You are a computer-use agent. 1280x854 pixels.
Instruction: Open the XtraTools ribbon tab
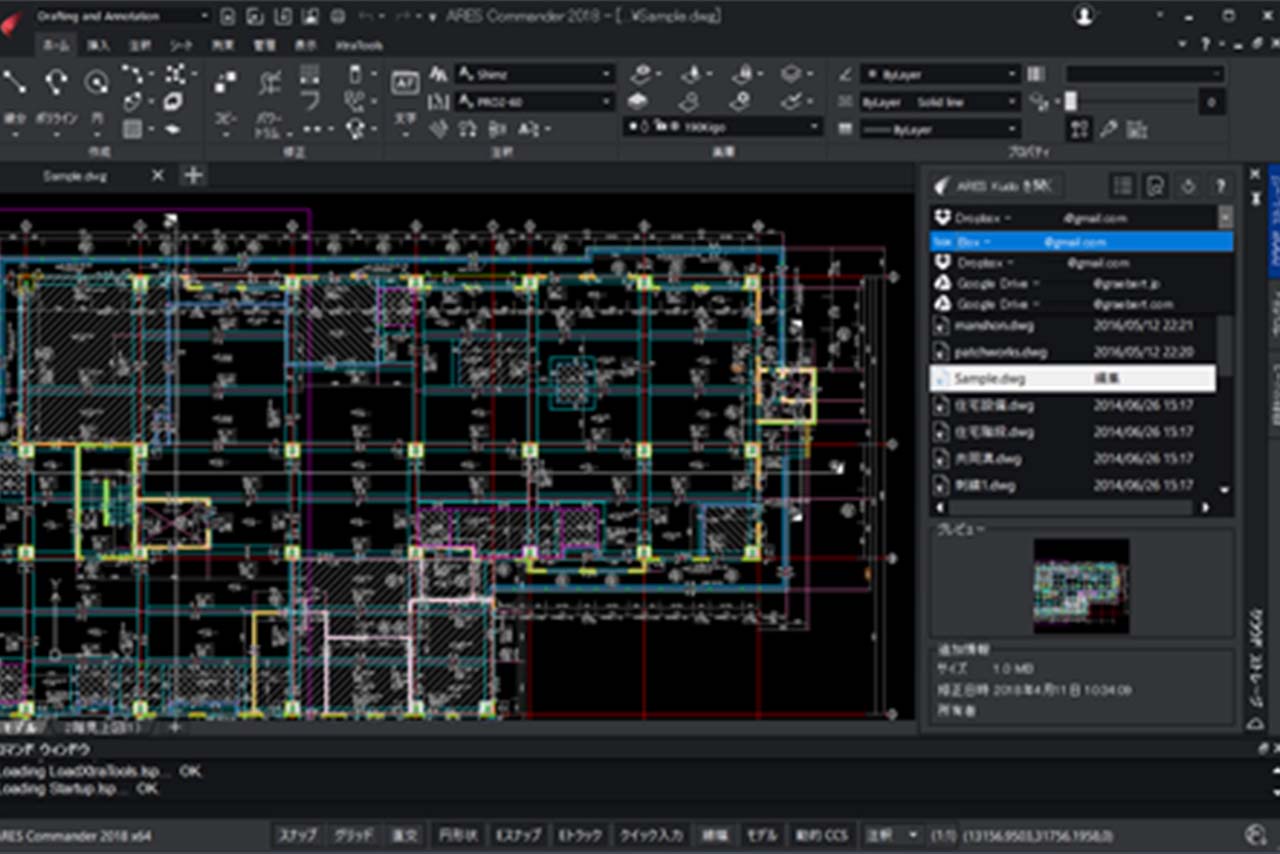[359, 45]
